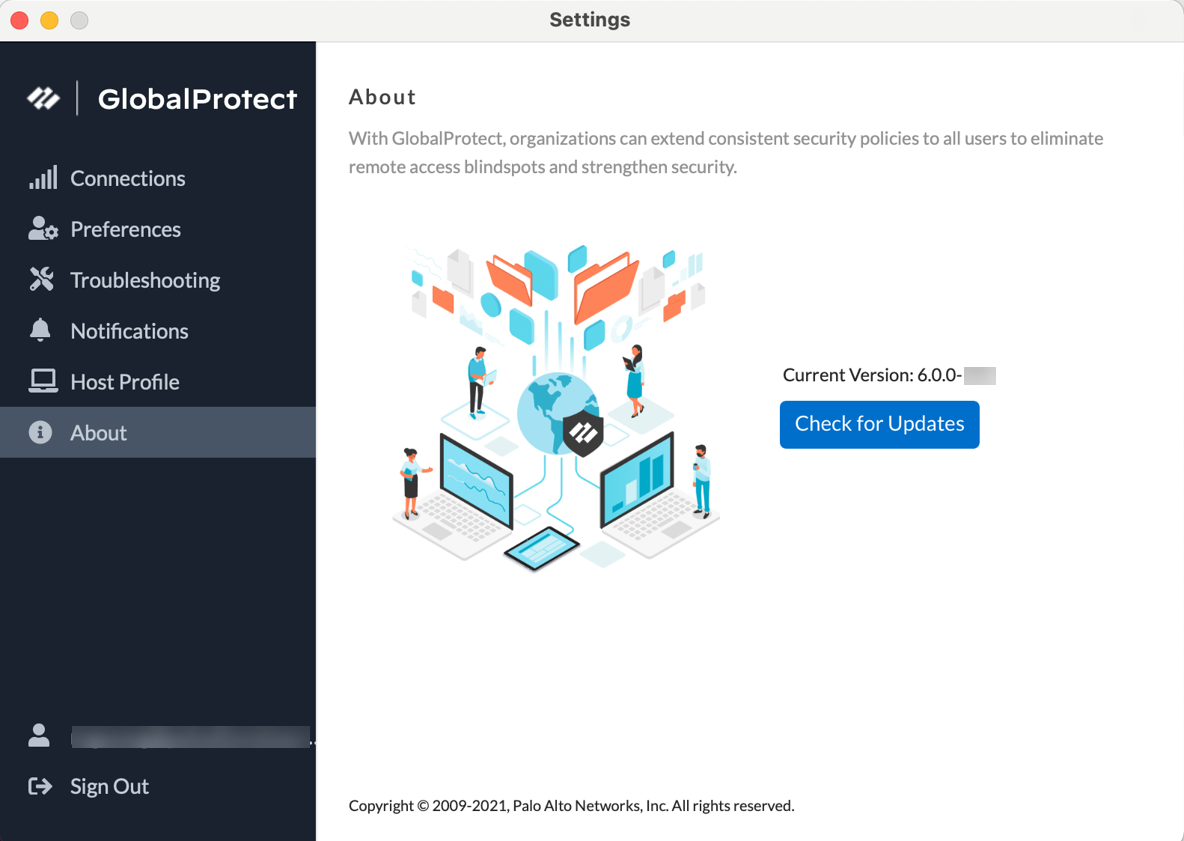
Task: Click the user account person icon
Action: [x=39, y=736]
